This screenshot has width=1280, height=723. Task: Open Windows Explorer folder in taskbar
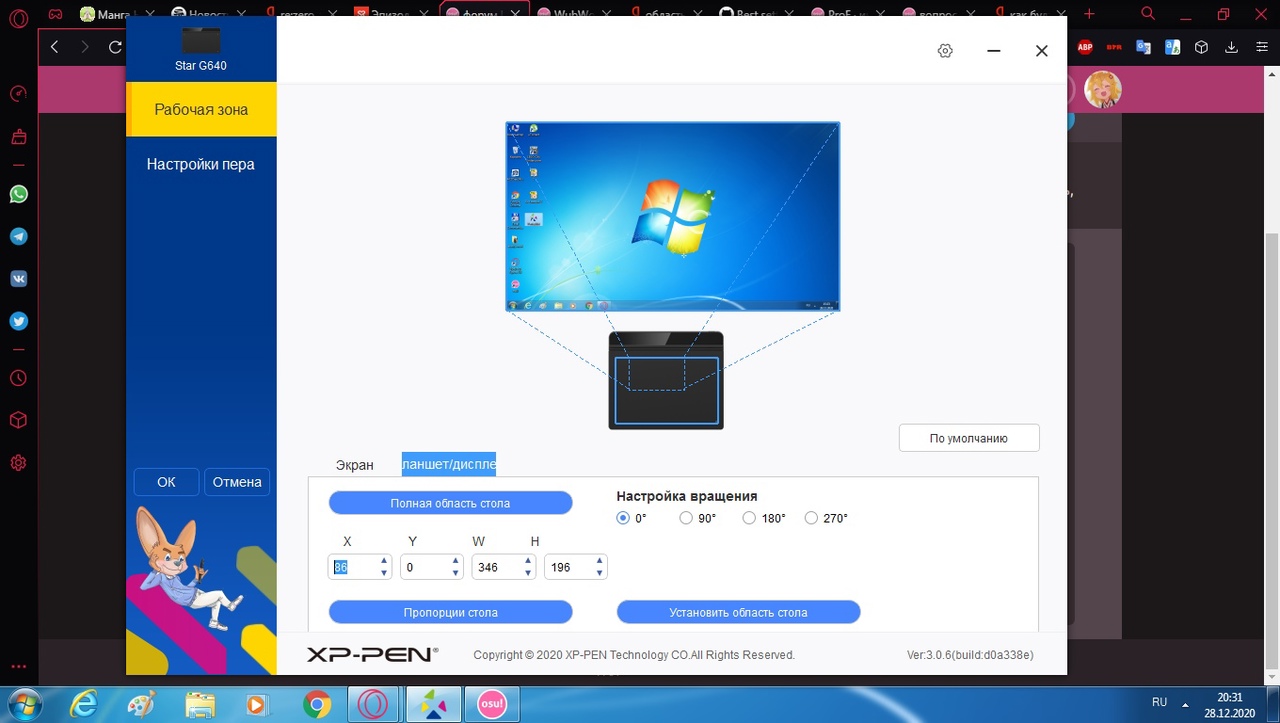201,704
